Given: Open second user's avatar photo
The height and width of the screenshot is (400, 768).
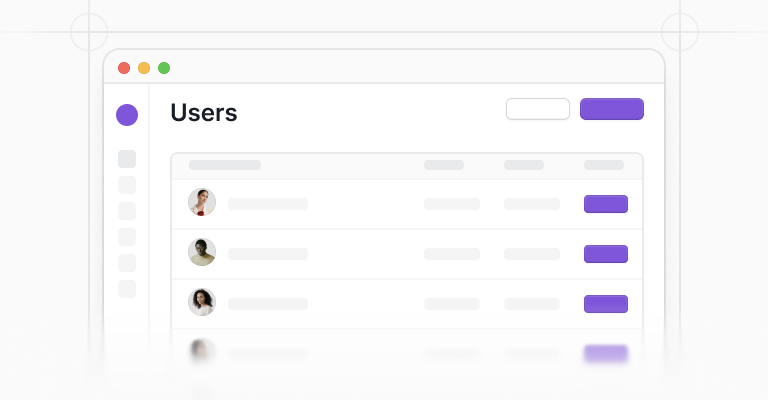Looking at the screenshot, I should click(x=202, y=252).
